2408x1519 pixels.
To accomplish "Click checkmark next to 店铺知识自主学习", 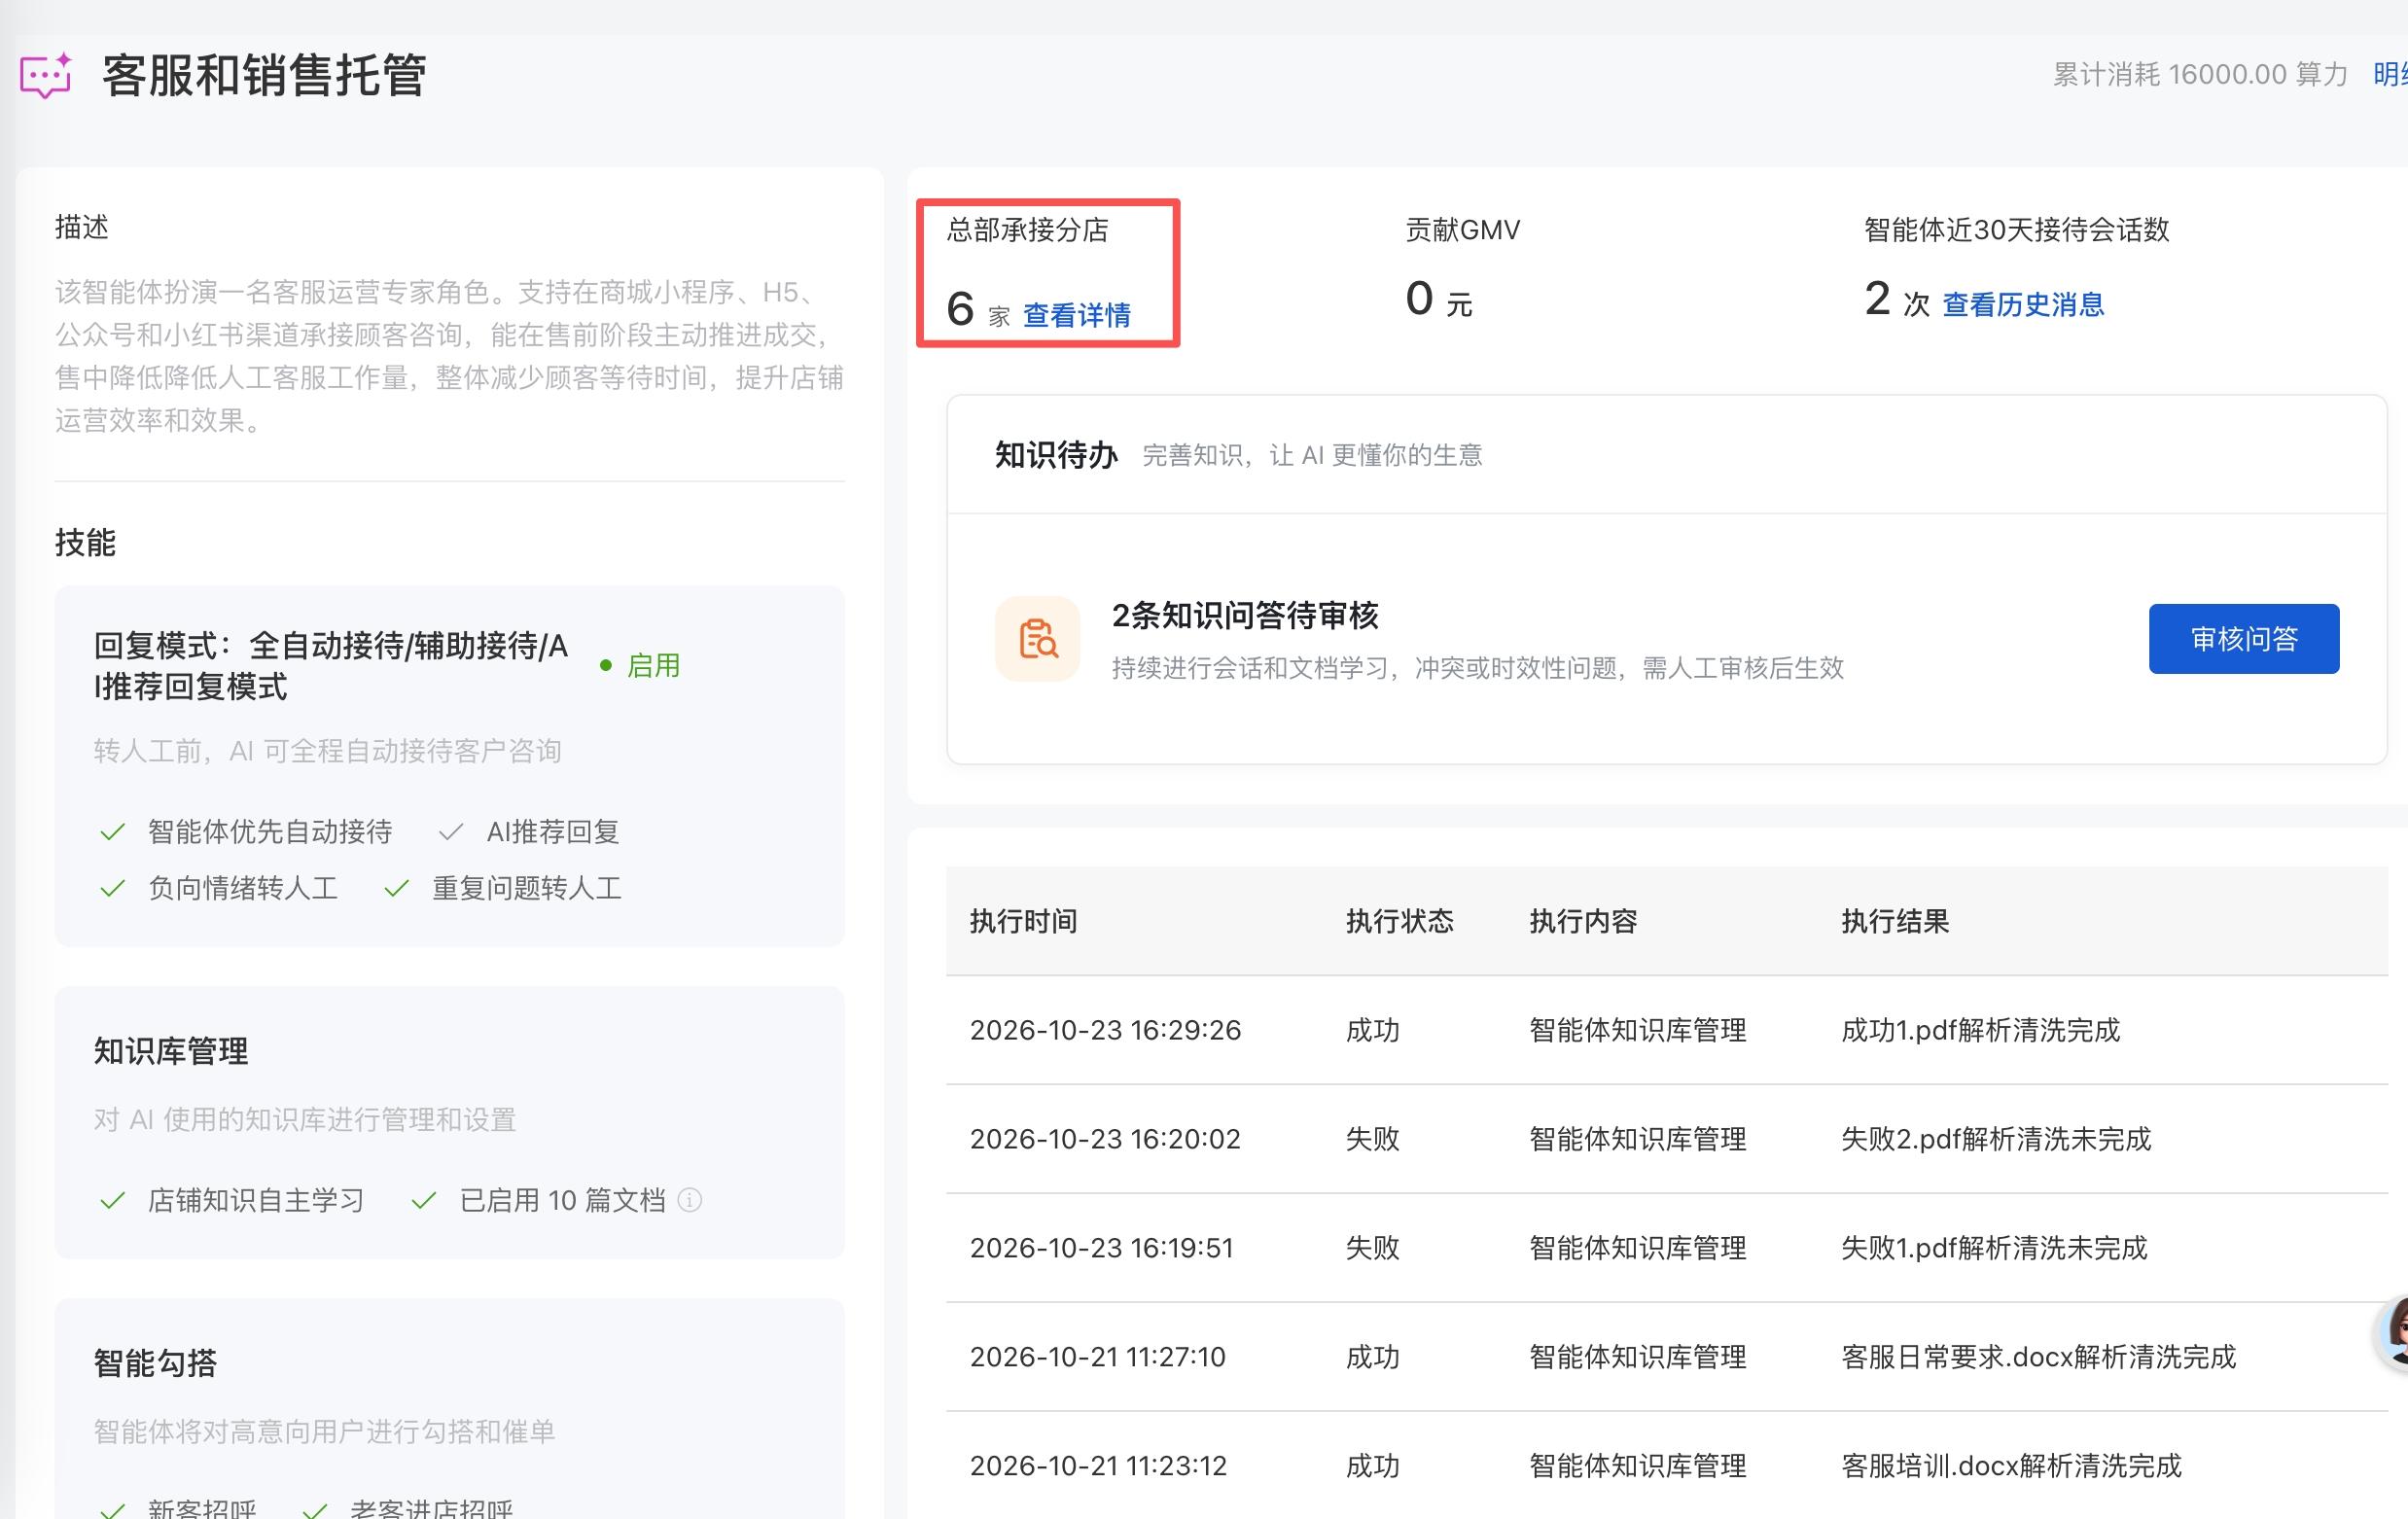I will [113, 1200].
